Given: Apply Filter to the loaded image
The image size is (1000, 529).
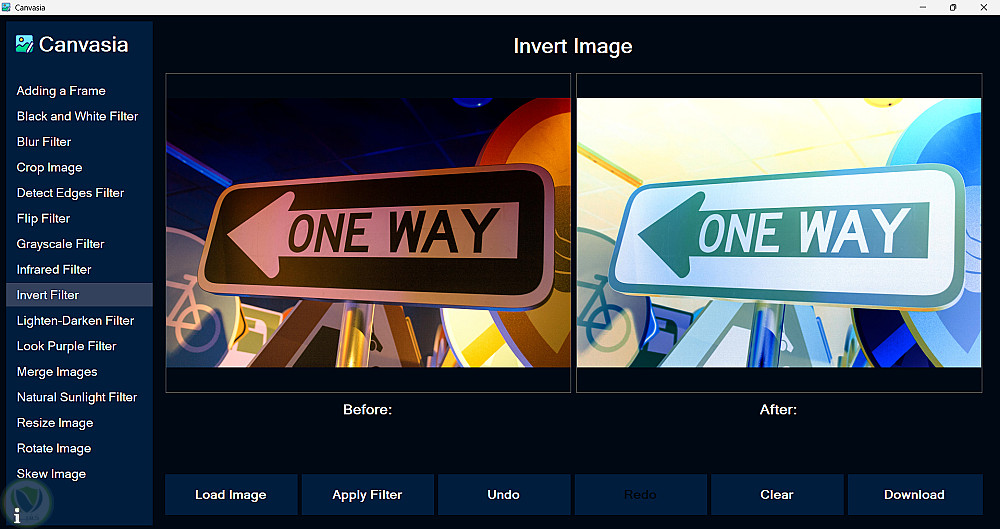Looking at the screenshot, I should (x=367, y=495).
